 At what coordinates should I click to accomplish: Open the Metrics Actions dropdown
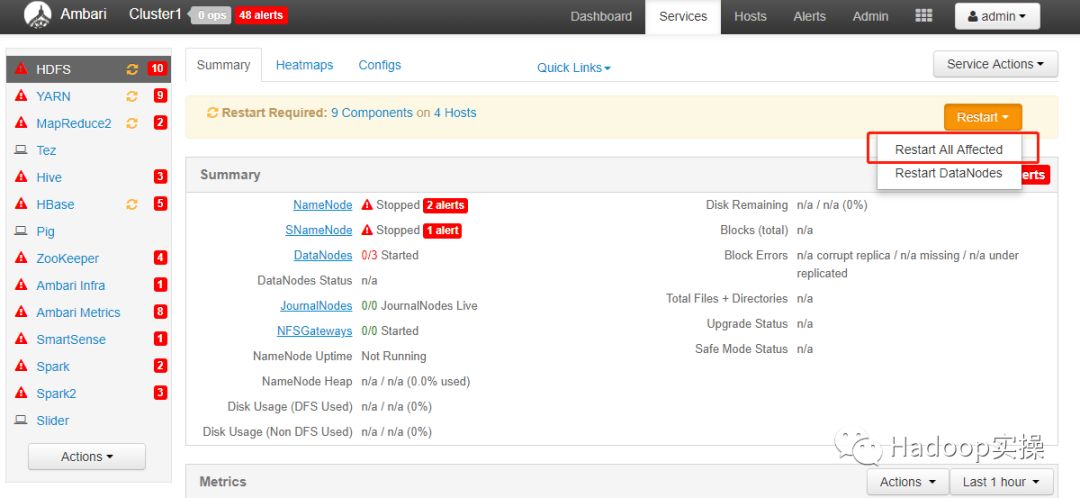(908, 482)
